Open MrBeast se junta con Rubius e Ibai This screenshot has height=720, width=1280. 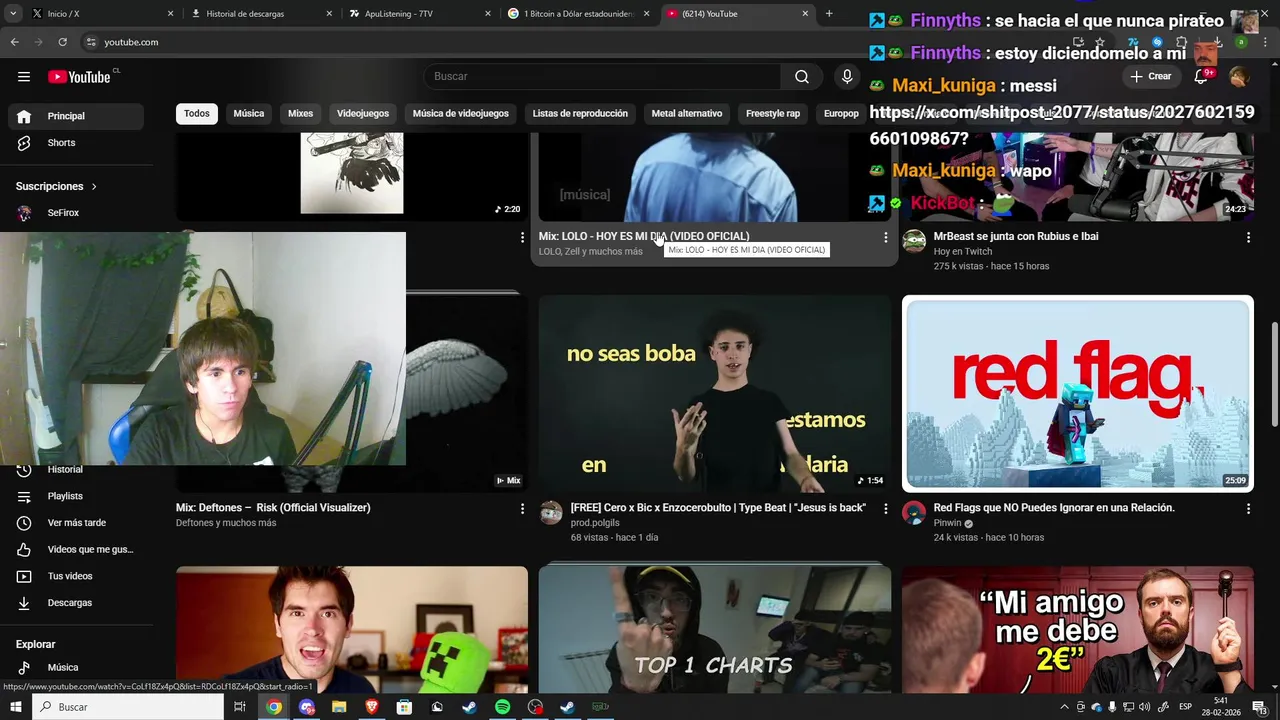click(1016, 237)
